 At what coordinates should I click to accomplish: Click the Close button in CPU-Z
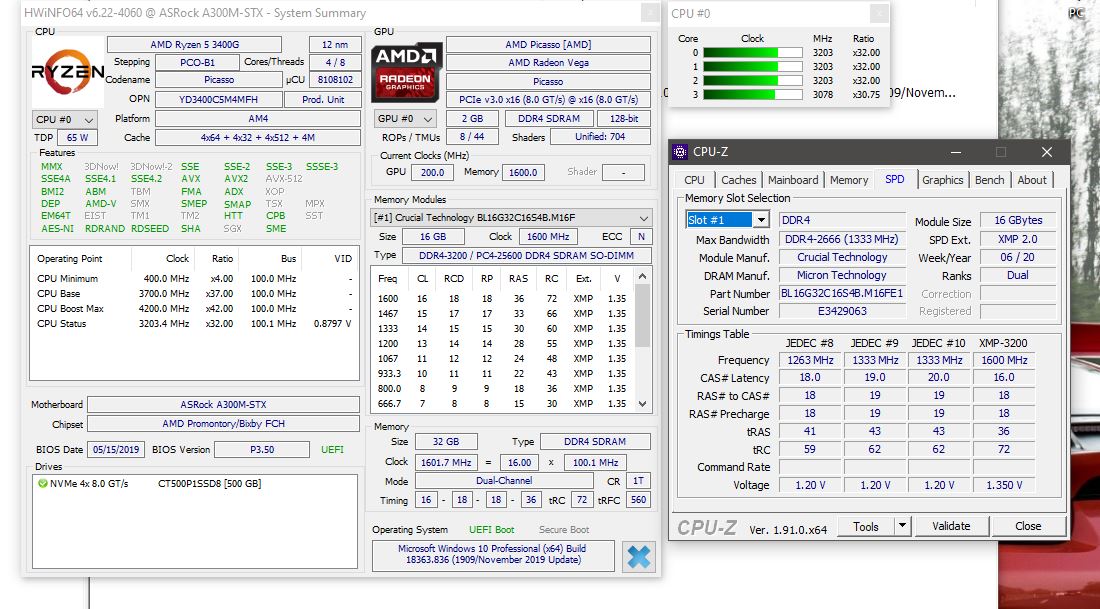click(x=1028, y=526)
